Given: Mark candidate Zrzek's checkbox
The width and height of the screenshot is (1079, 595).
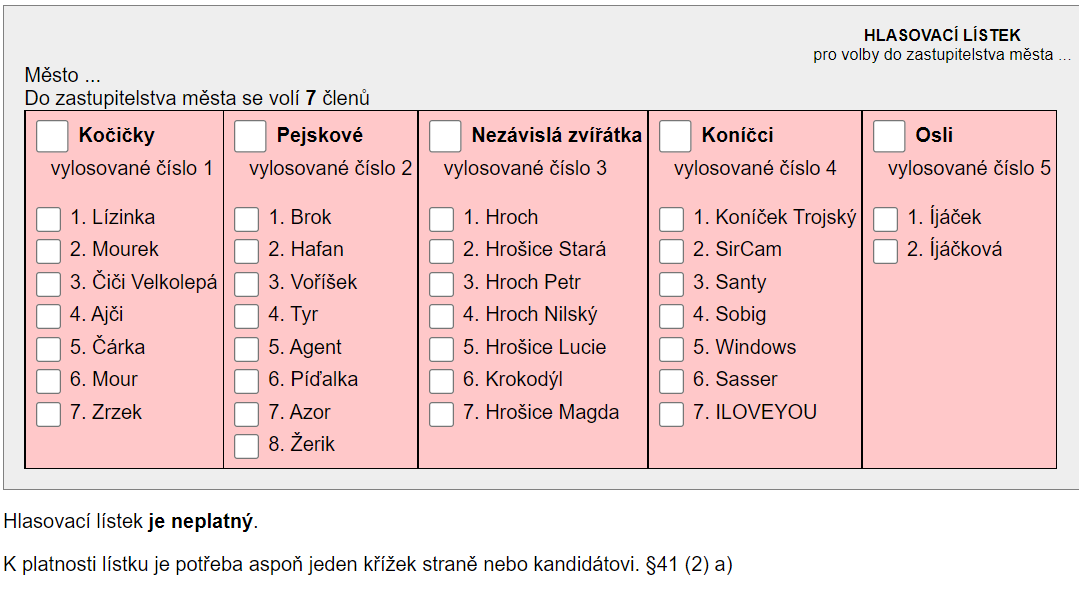Looking at the screenshot, I should coord(49,414).
